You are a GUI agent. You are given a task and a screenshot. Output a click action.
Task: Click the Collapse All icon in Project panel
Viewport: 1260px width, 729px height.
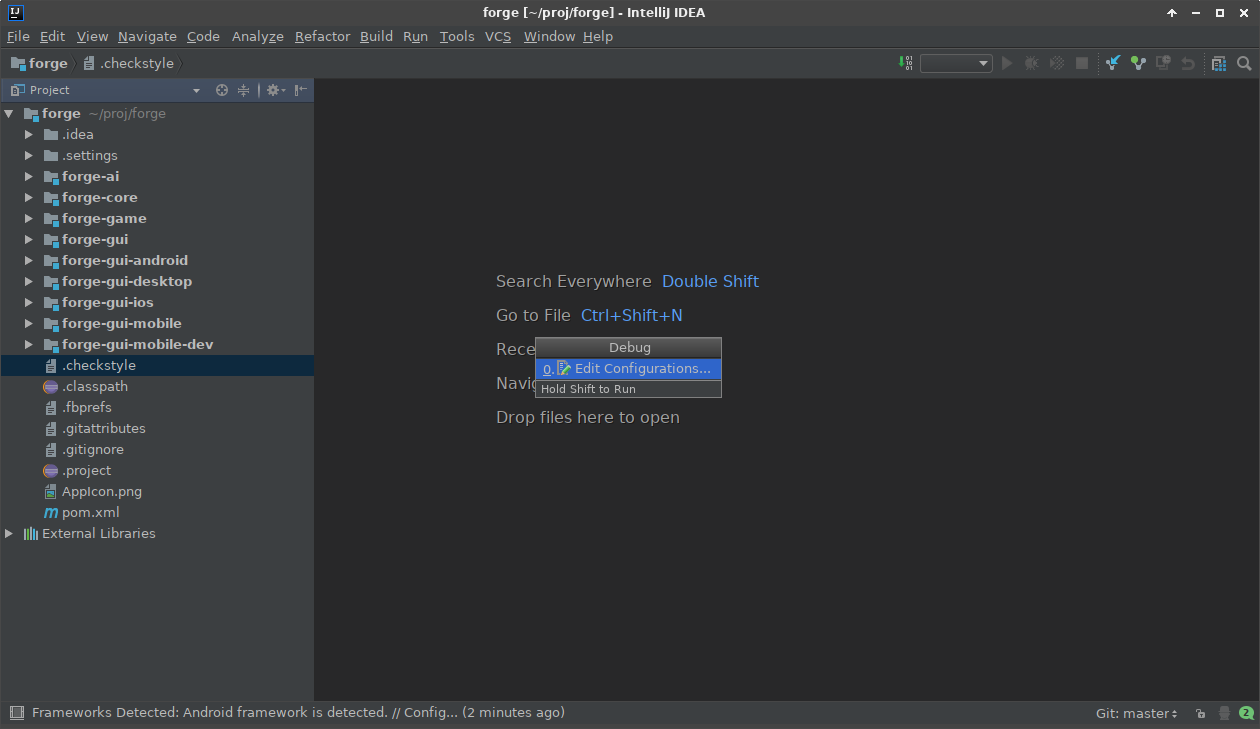pyautogui.click(x=243, y=90)
